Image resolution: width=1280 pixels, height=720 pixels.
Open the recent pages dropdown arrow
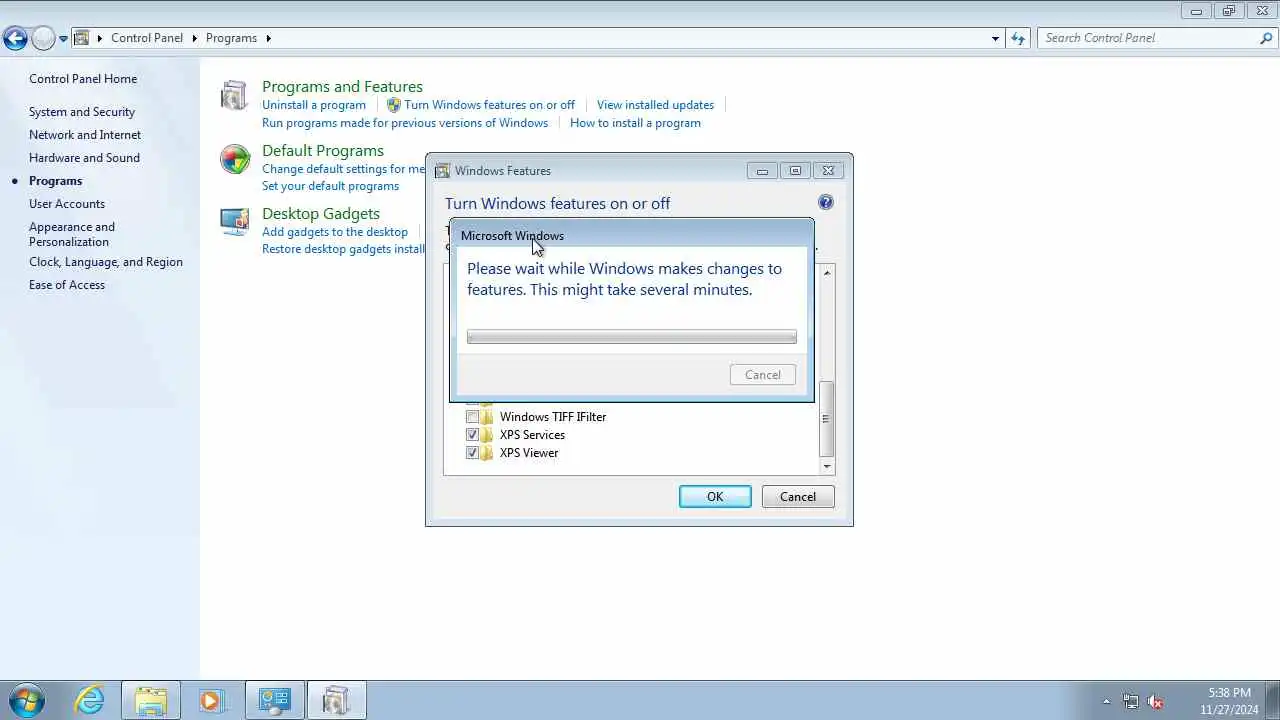pos(63,39)
